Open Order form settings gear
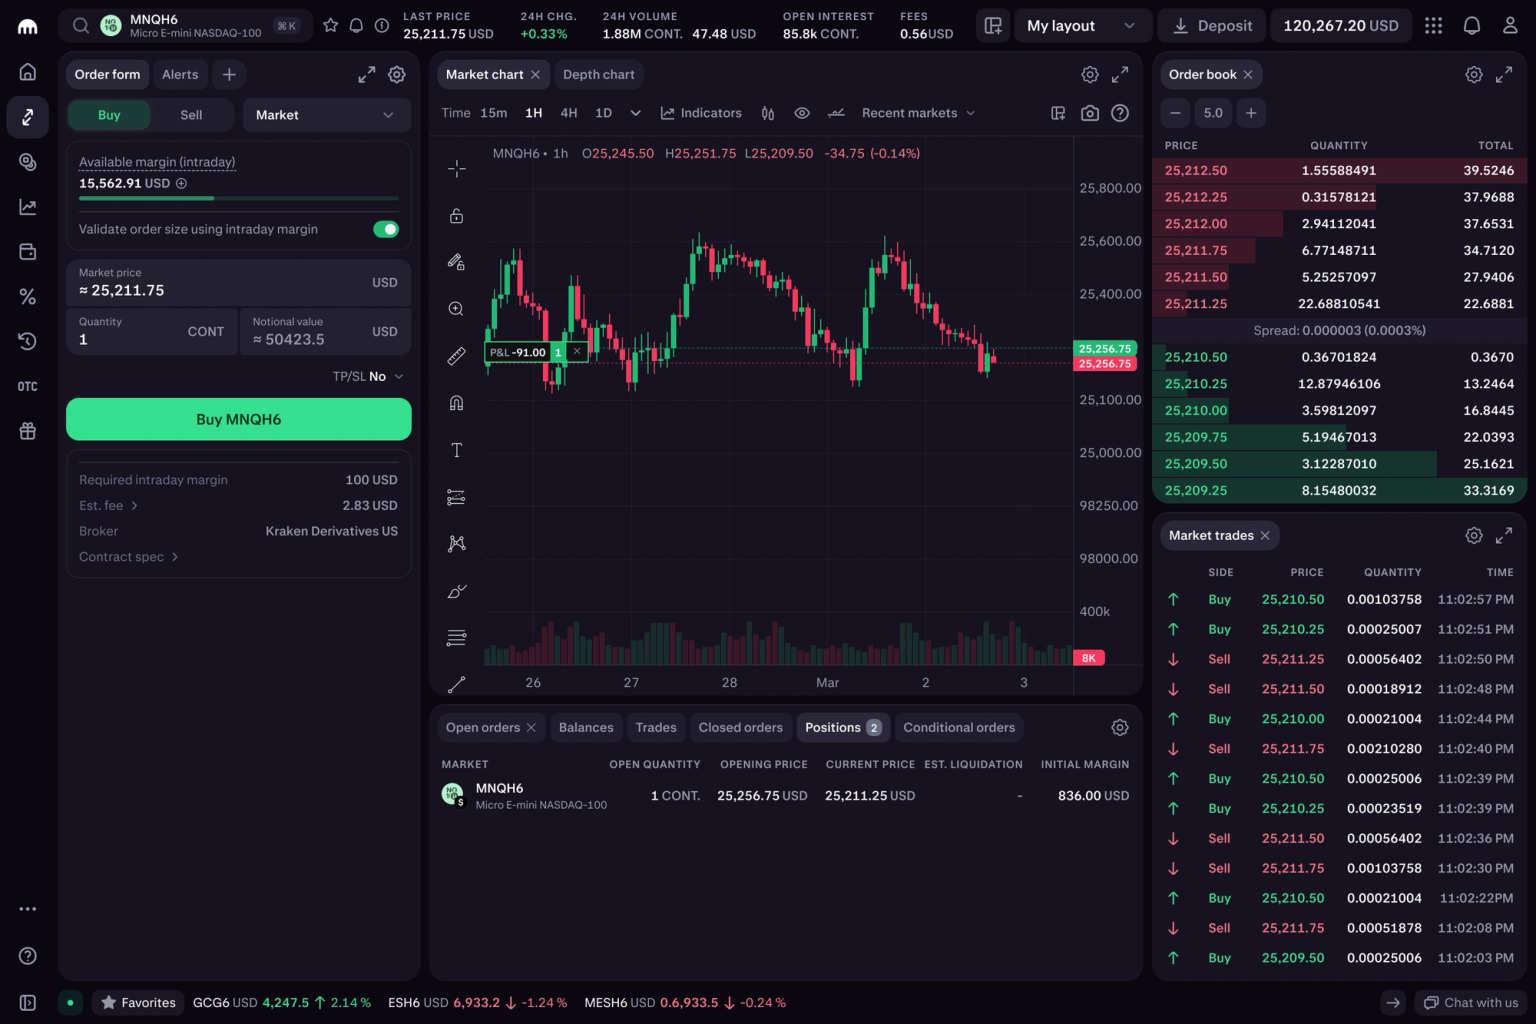 397,74
